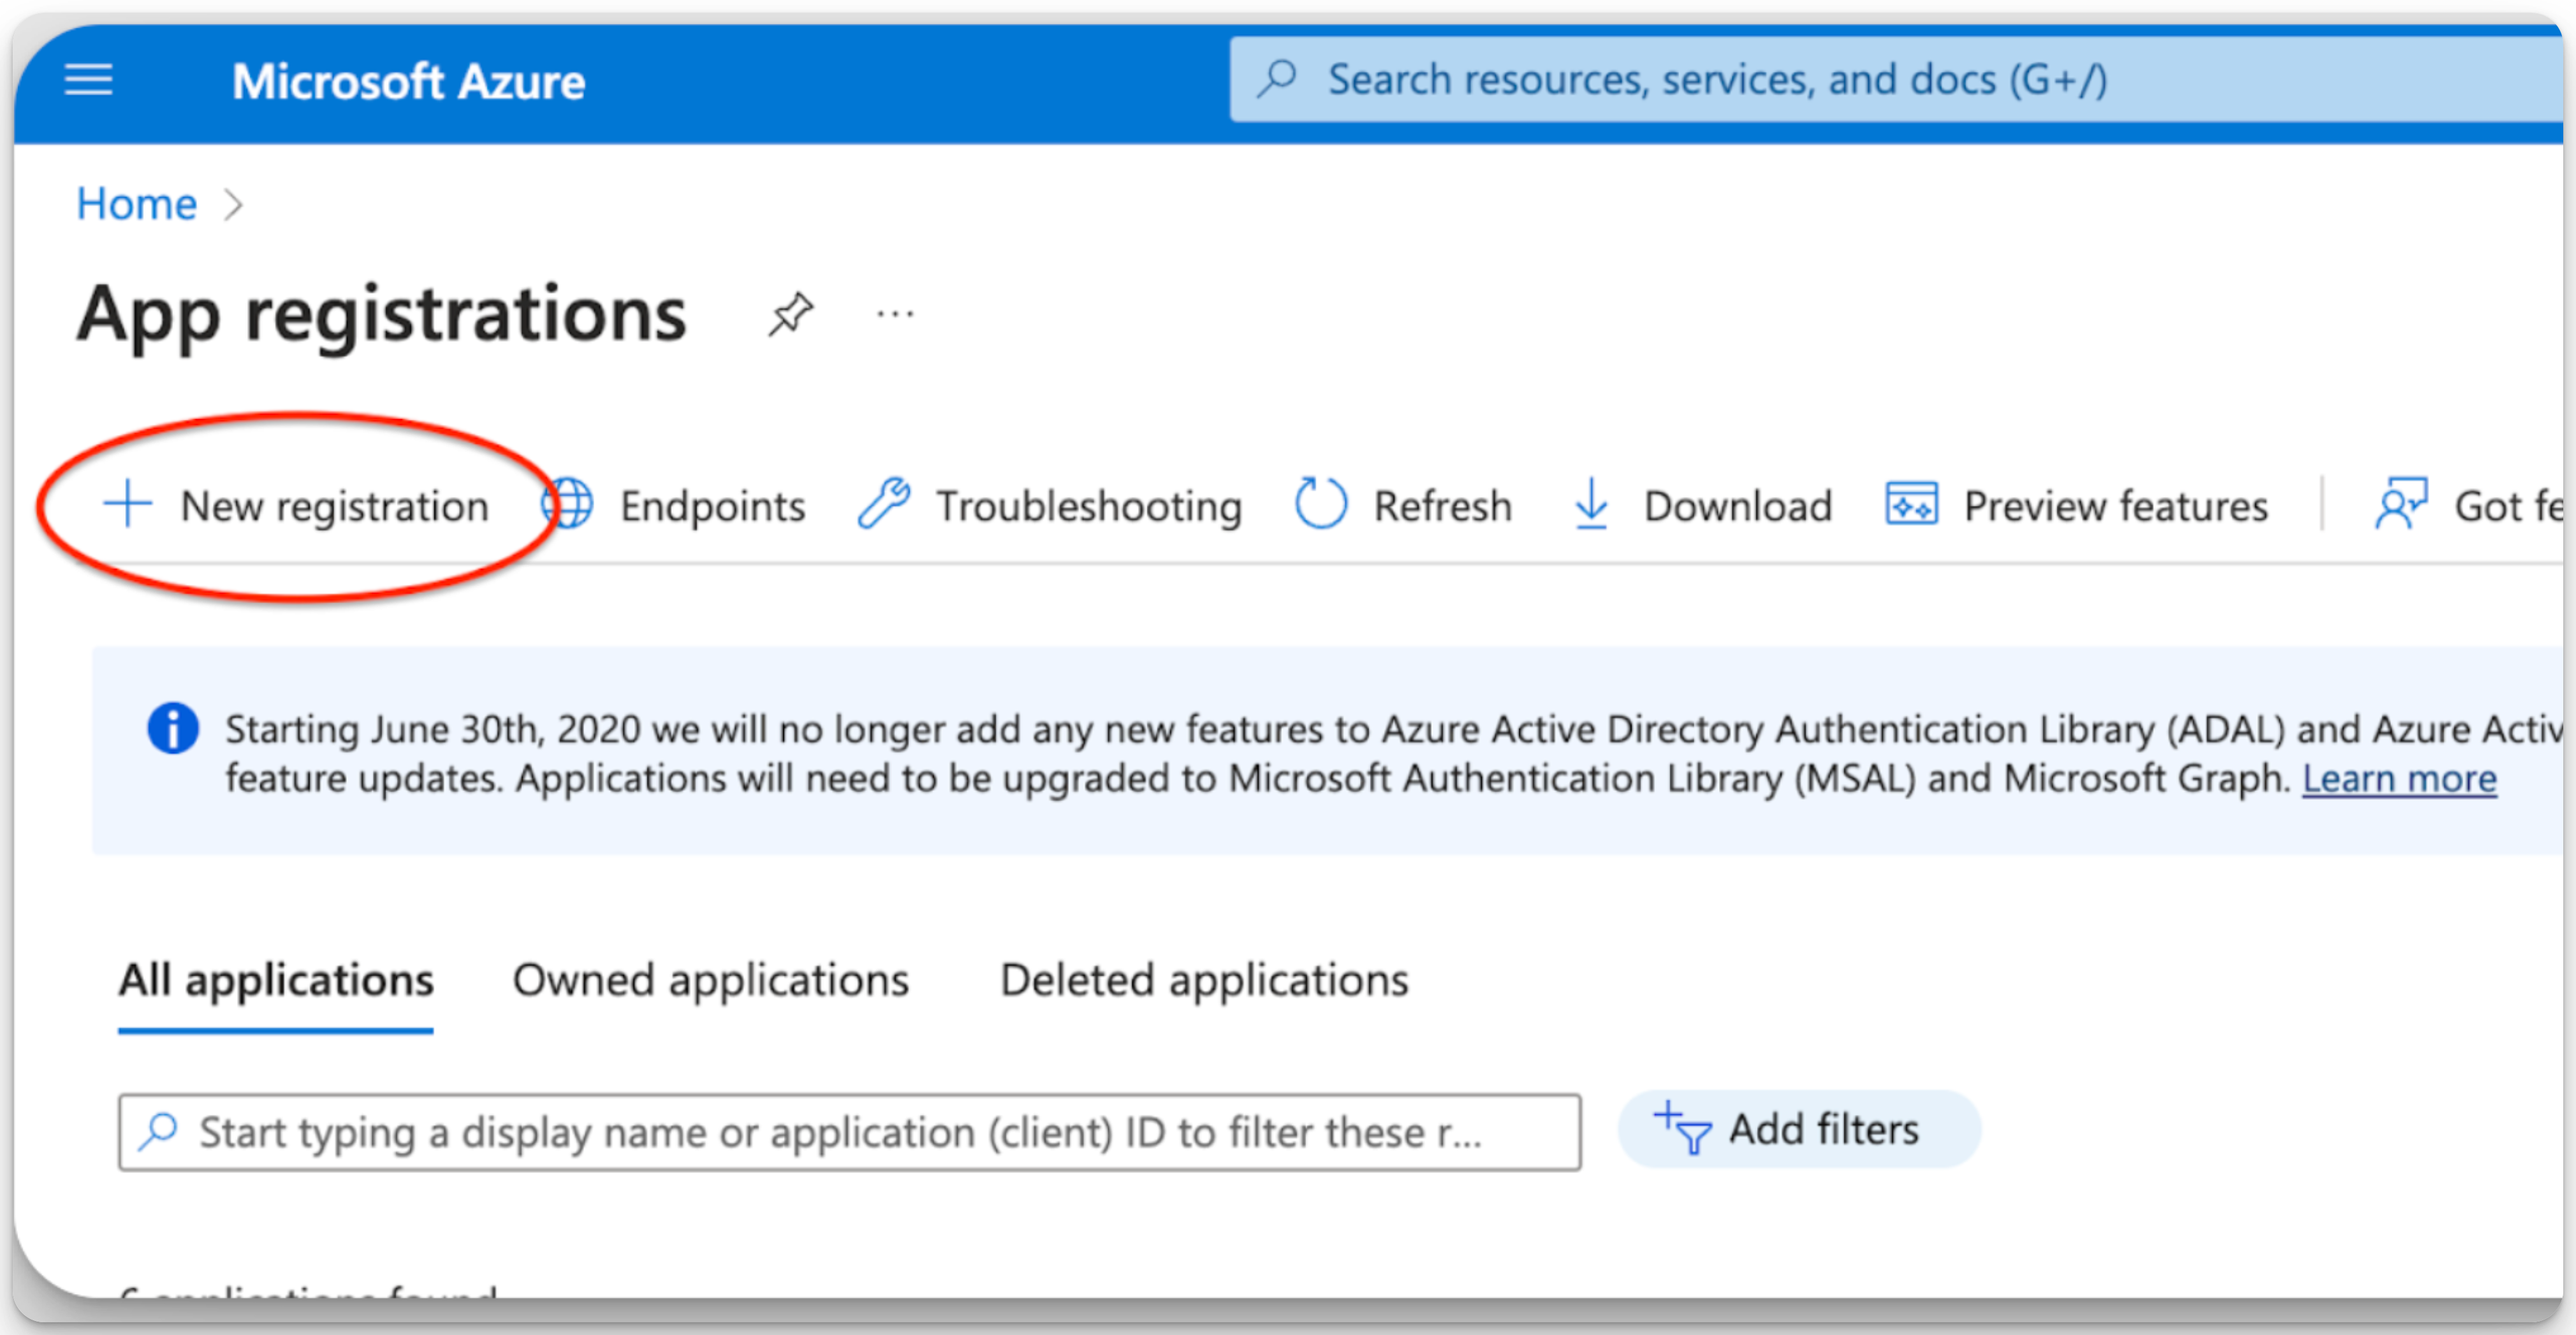Image resolution: width=2576 pixels, height=1335 pixels.
Task: Switch to the All applications tab
Action: tap(276, 980)
